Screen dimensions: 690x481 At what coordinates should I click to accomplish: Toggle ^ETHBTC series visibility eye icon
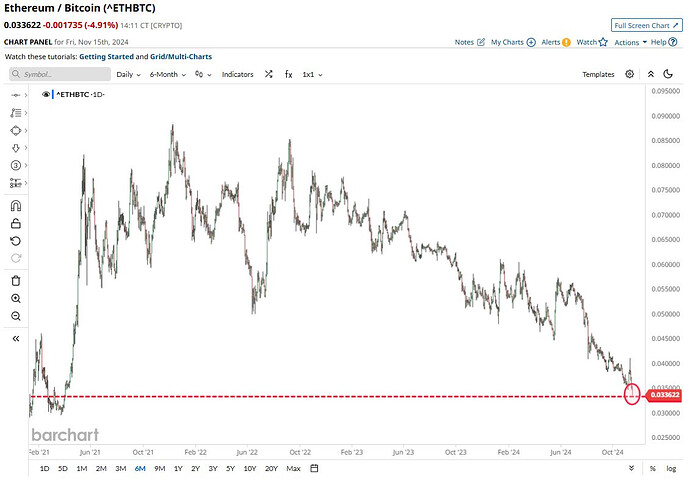point(46,94)
